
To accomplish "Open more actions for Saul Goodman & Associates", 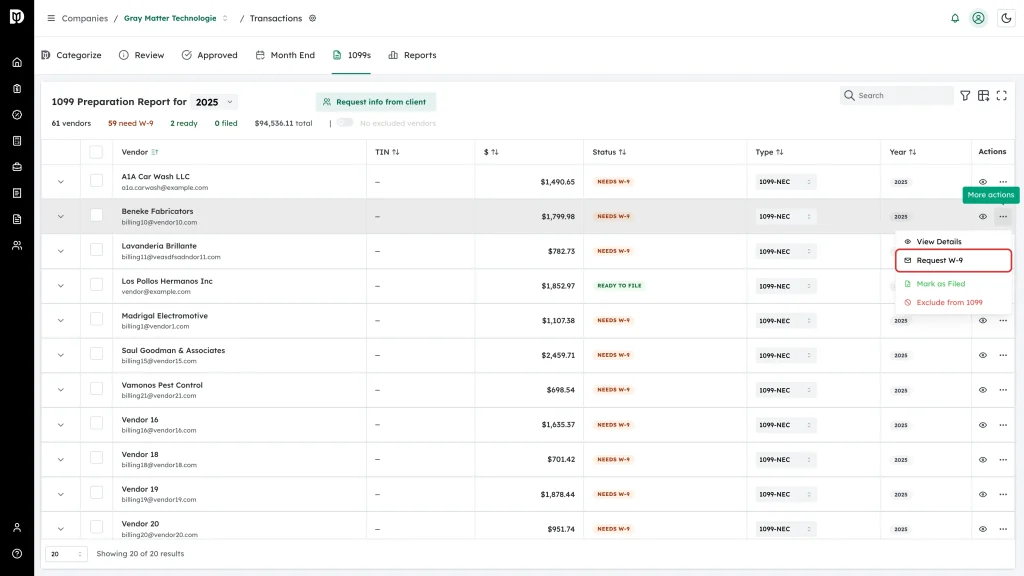I will click(1003, 355).
